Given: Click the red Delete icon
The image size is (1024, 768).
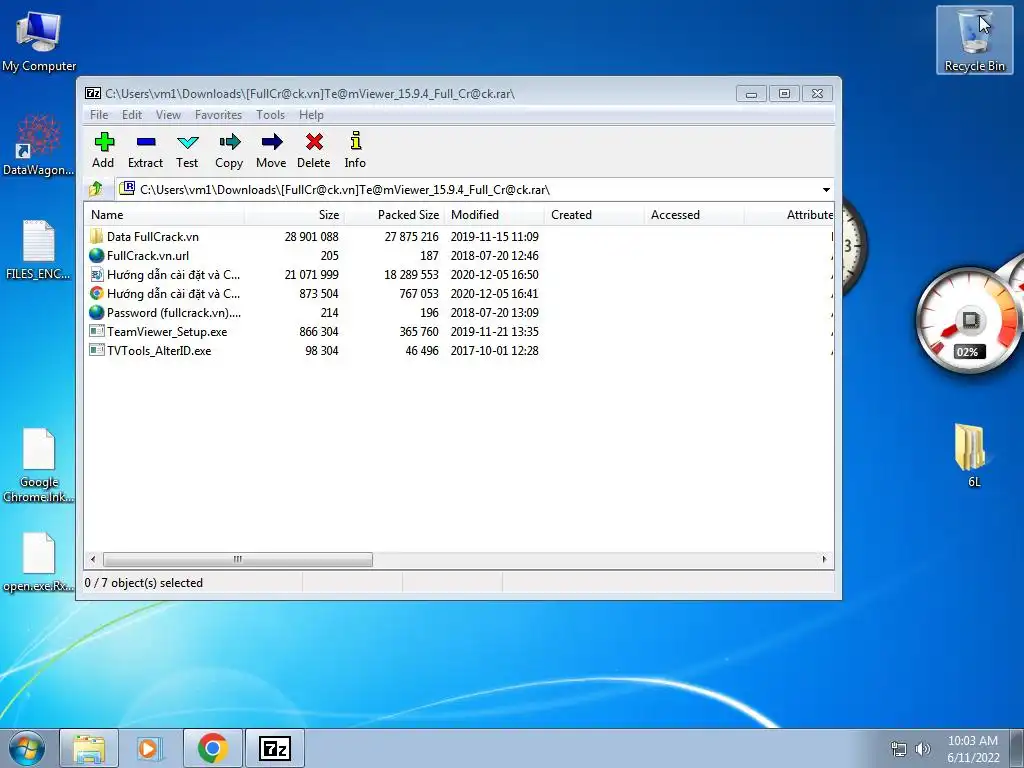Looking at the screenshot, I should tap(314, 142).
